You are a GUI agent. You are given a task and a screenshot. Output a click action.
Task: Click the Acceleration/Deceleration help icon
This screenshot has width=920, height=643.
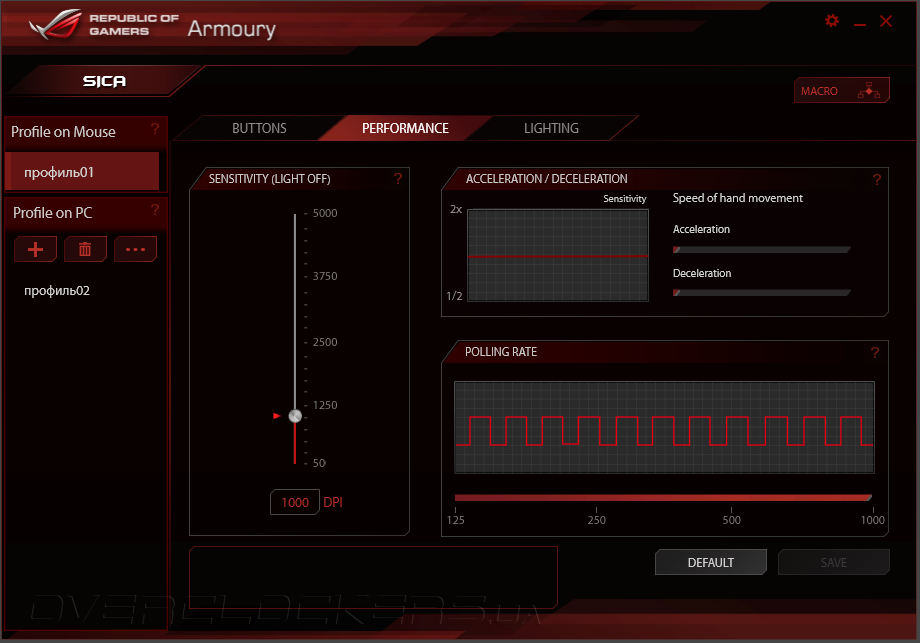(877, 180)
